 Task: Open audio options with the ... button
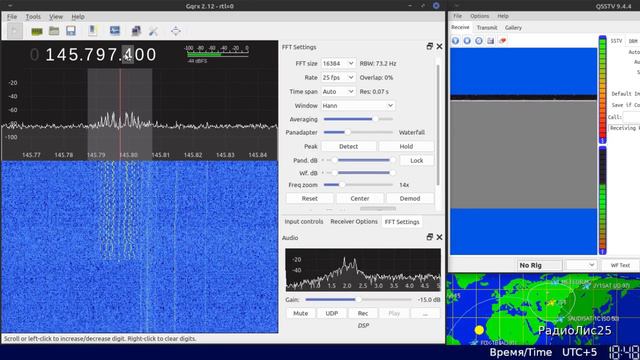425,313
